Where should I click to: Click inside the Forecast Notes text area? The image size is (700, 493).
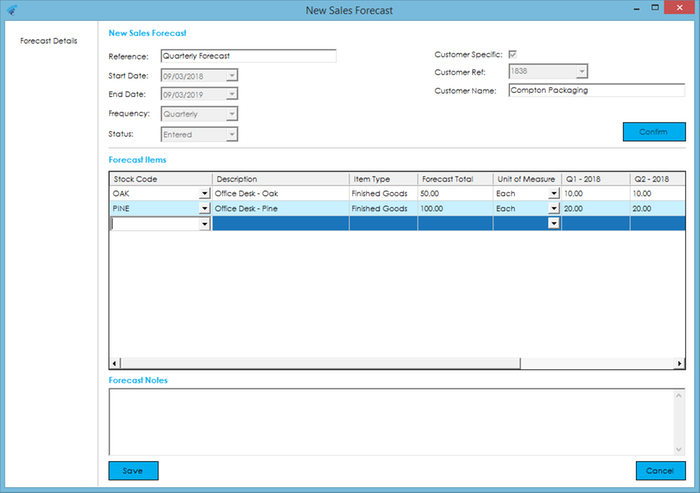pyautogui.click(x=391, y=422)
